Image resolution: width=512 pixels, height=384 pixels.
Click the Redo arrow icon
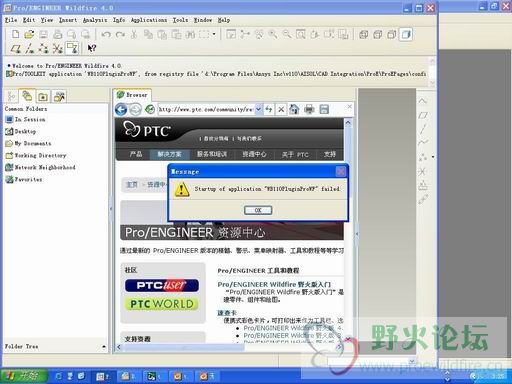pos(120,34)
